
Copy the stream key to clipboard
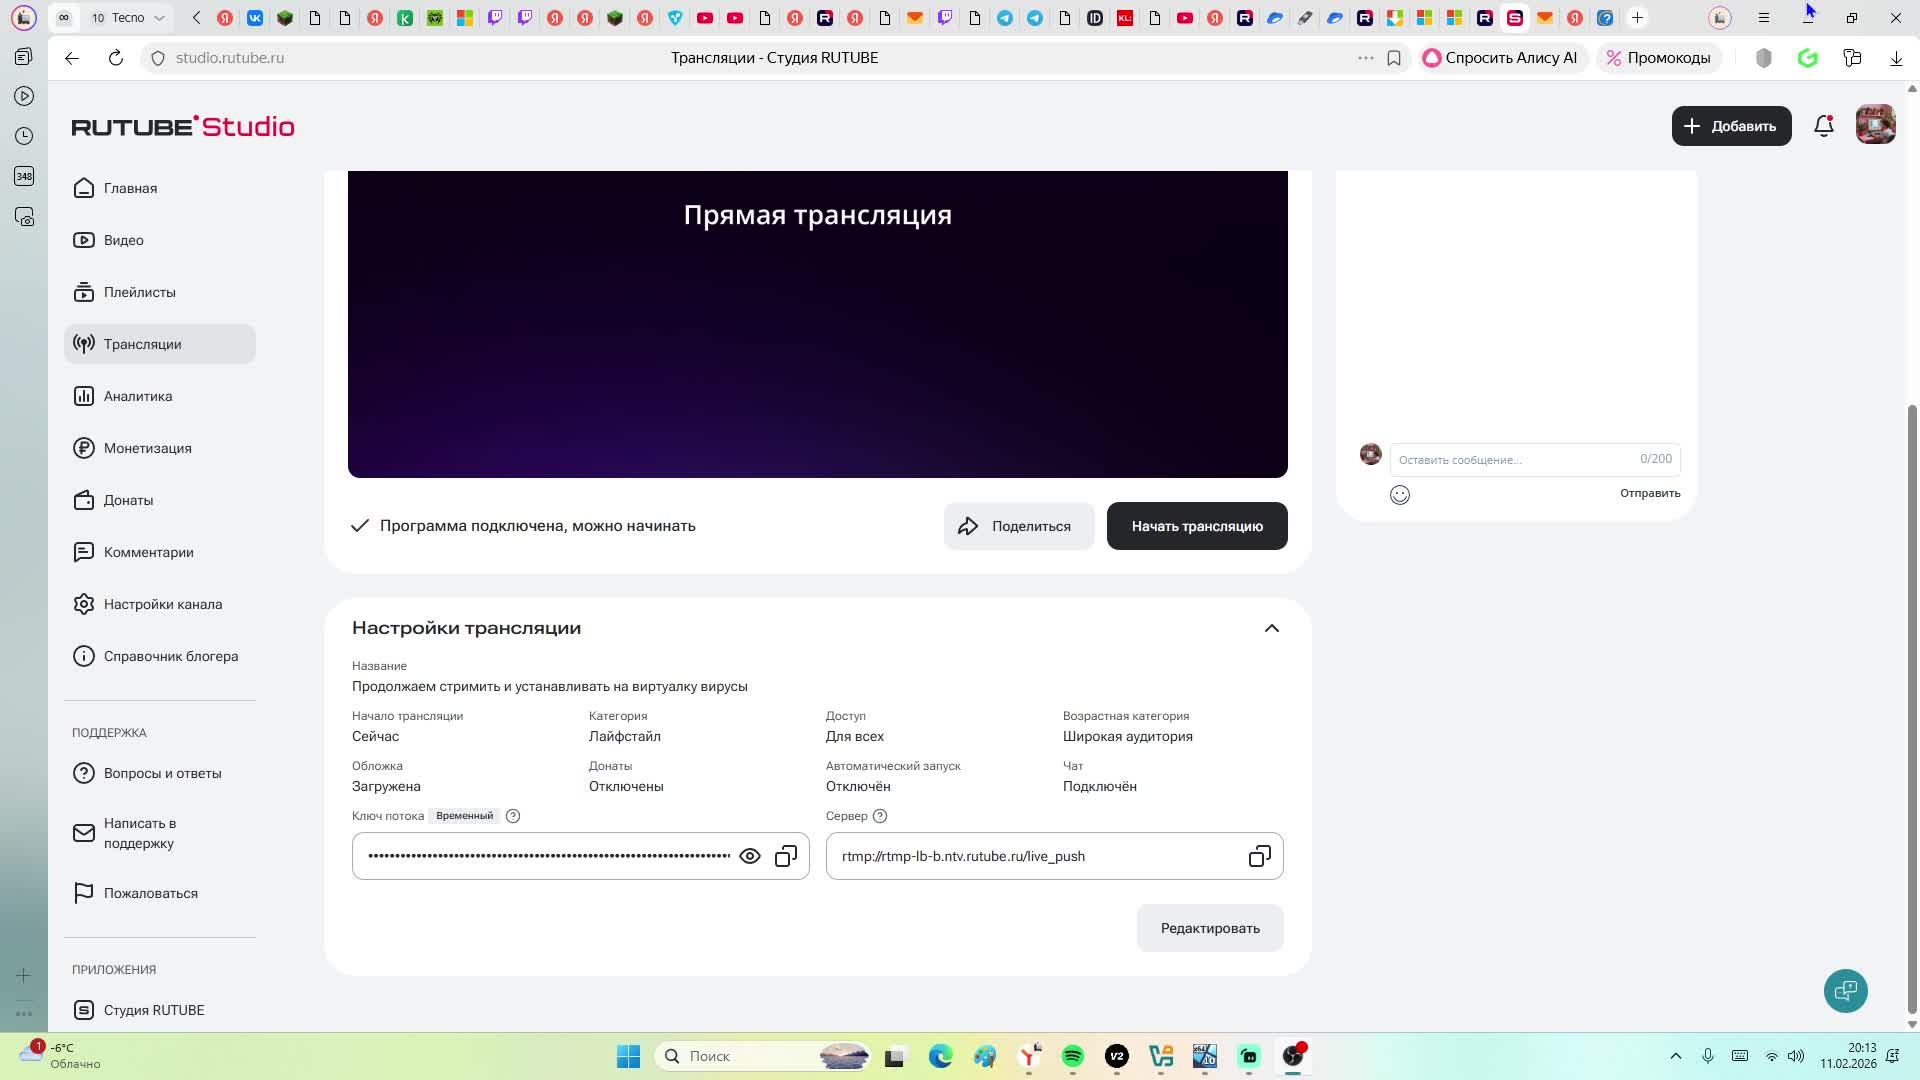click(x=786, y=857)
